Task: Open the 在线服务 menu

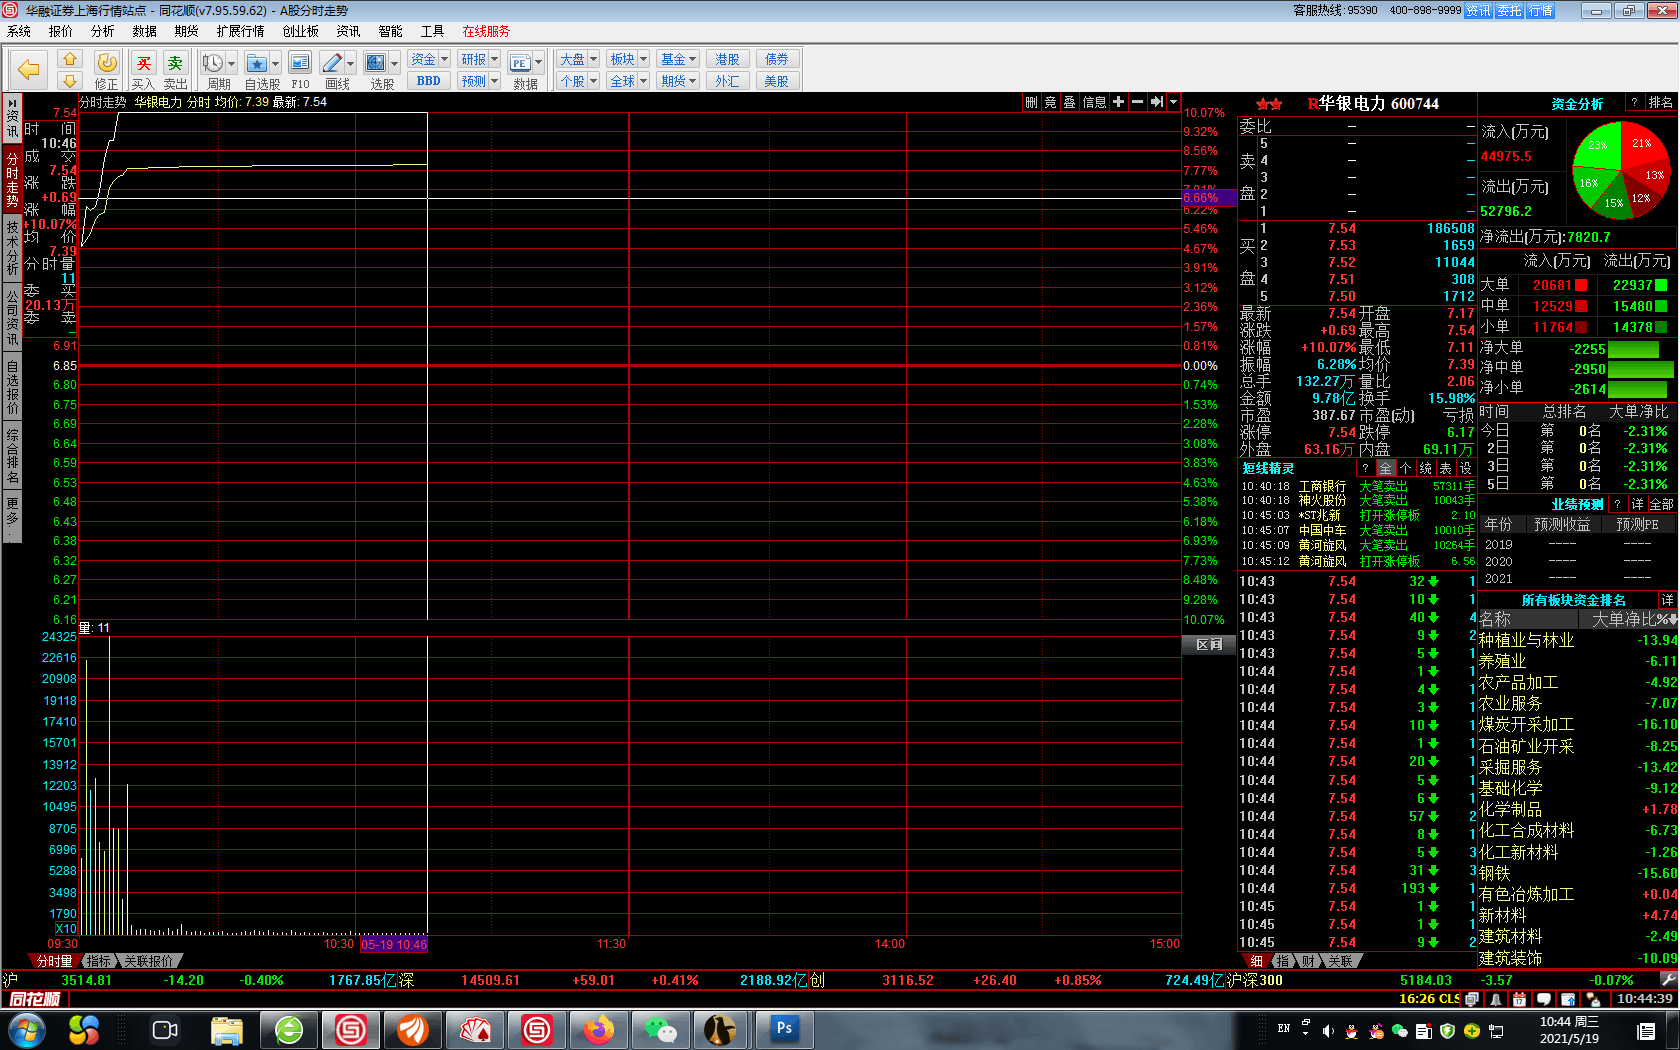Action: (x=486, y=31)
